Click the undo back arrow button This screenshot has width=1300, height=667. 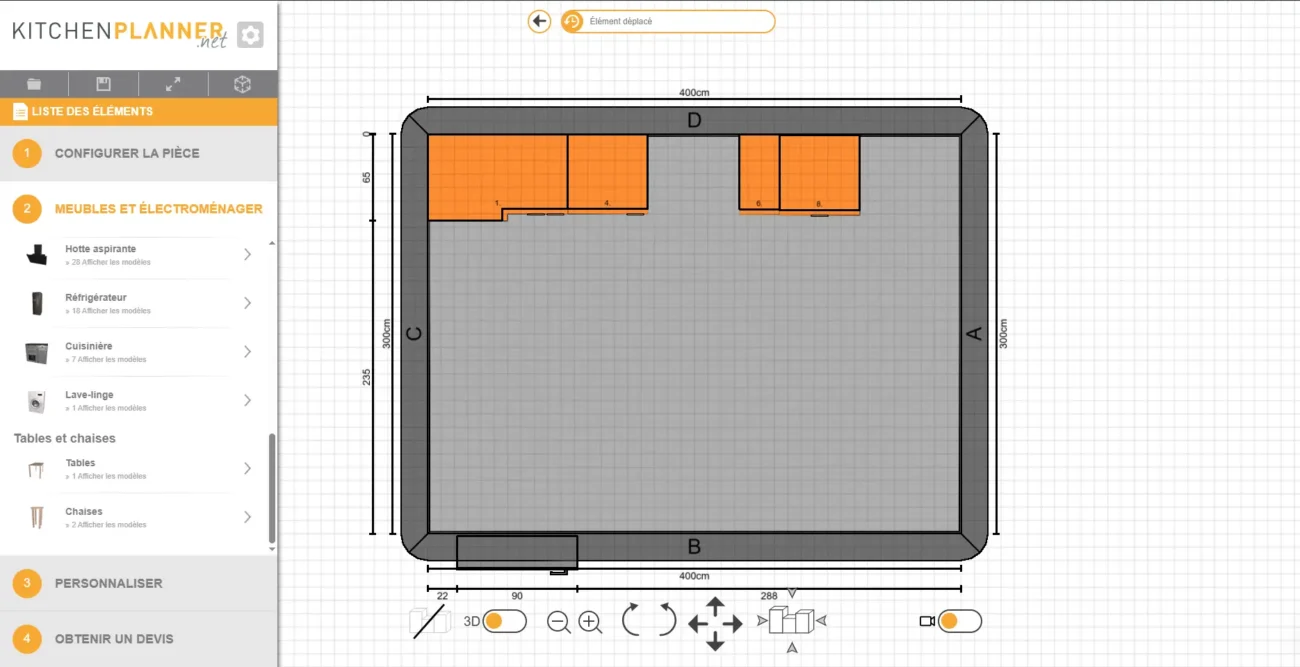point(539,21)
